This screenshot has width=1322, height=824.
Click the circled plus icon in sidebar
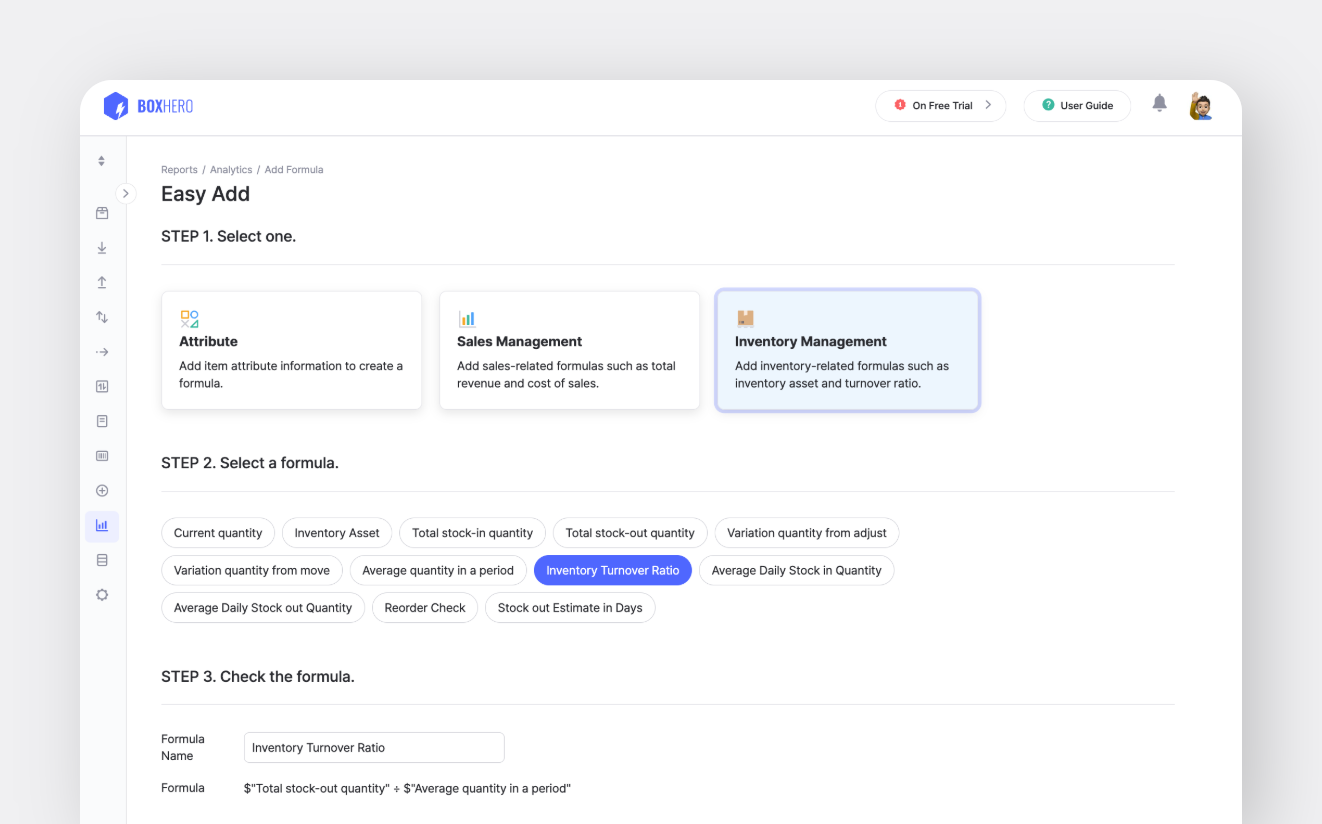102,491
